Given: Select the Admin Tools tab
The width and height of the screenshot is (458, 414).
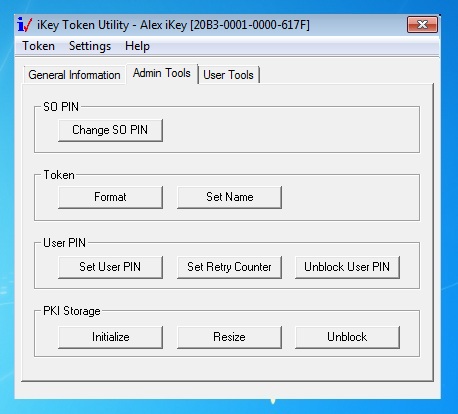Looking at the screenshot, I should click(162, 73).
